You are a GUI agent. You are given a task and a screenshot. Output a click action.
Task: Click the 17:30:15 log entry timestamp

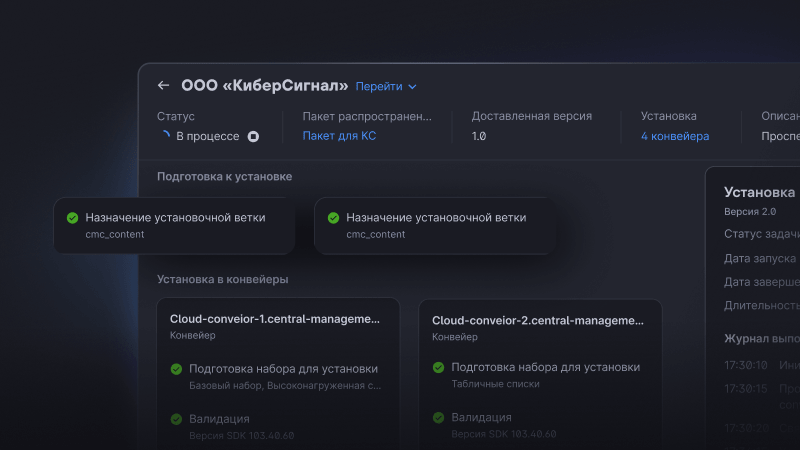click(745, 389)
